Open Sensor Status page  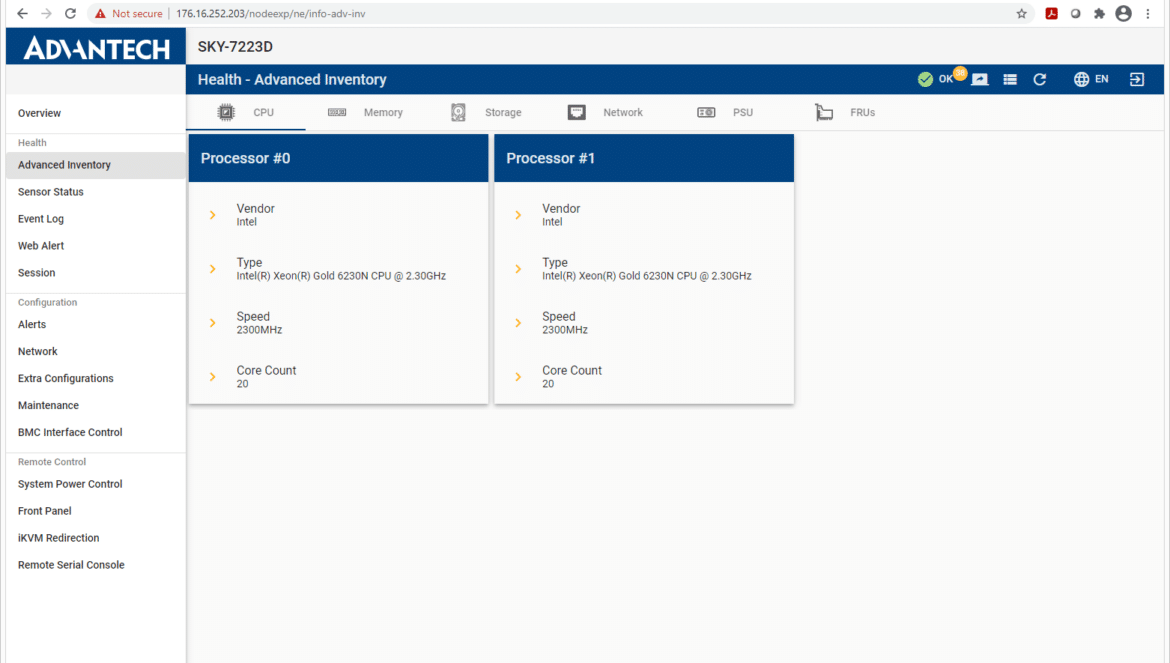click(x=96, y=192)
